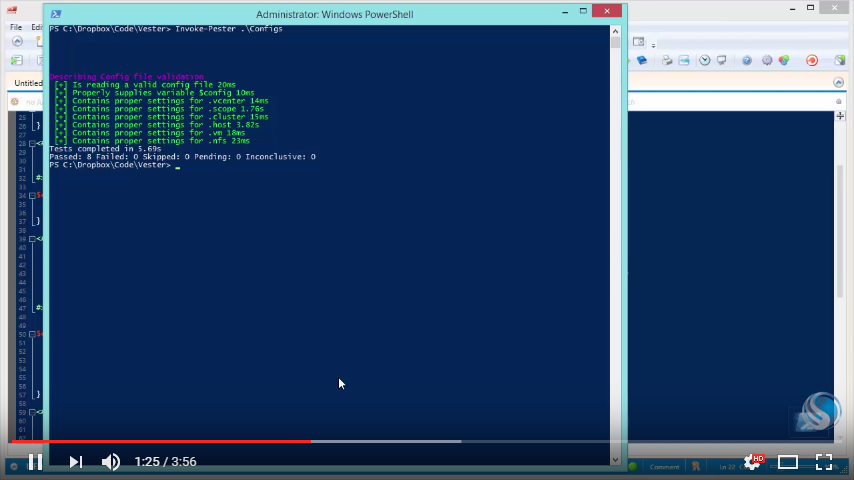854x480 pixels.
Task: Click the green status dot in status bar
Action: [x=632, y=466]
